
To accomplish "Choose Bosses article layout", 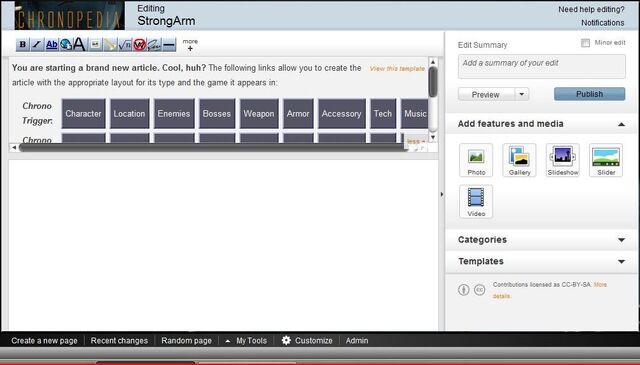I will click(x=217, y=114).
